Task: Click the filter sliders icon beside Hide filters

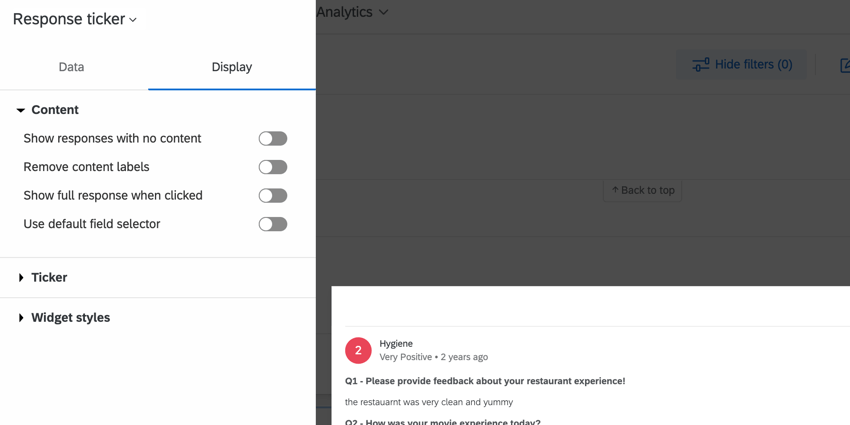Action: [x=700, y=65]
